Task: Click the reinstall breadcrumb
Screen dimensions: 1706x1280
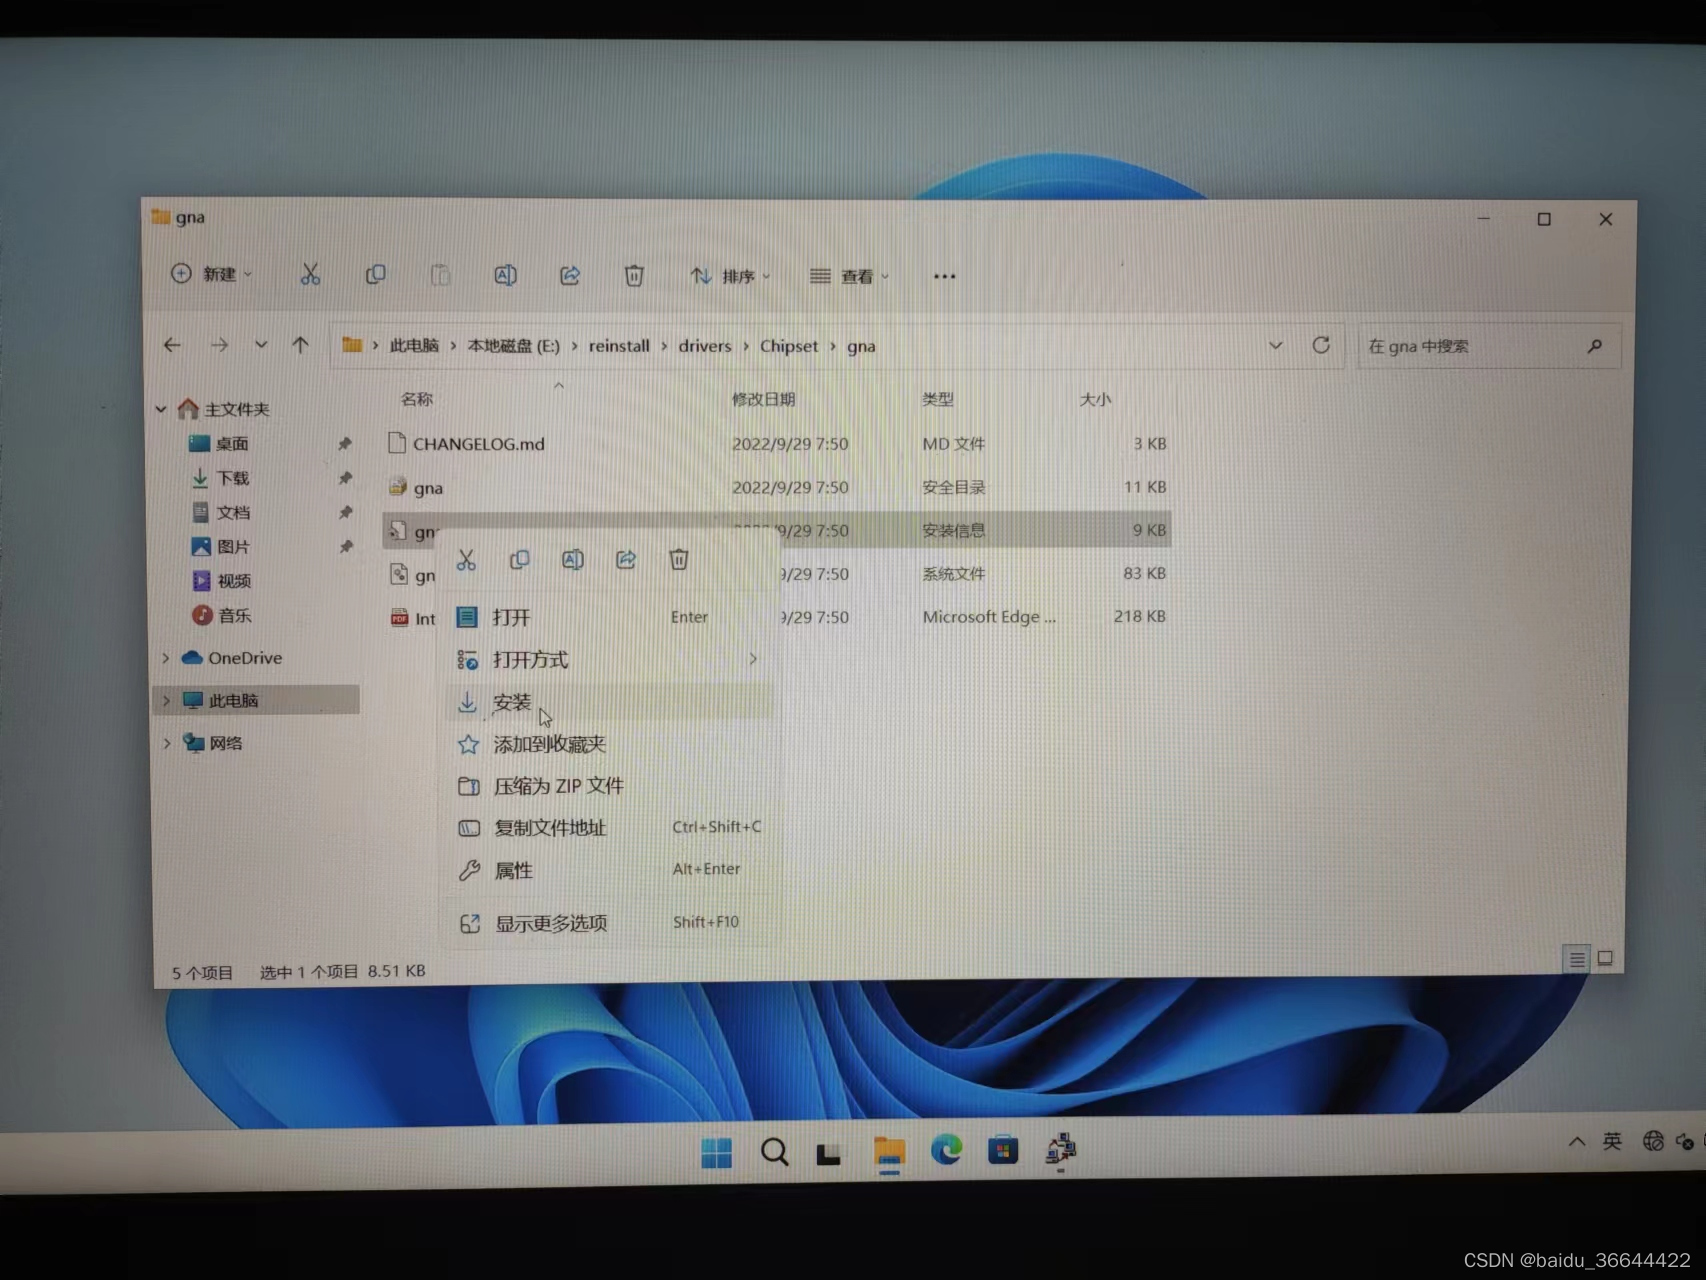Action: (619, 346)
